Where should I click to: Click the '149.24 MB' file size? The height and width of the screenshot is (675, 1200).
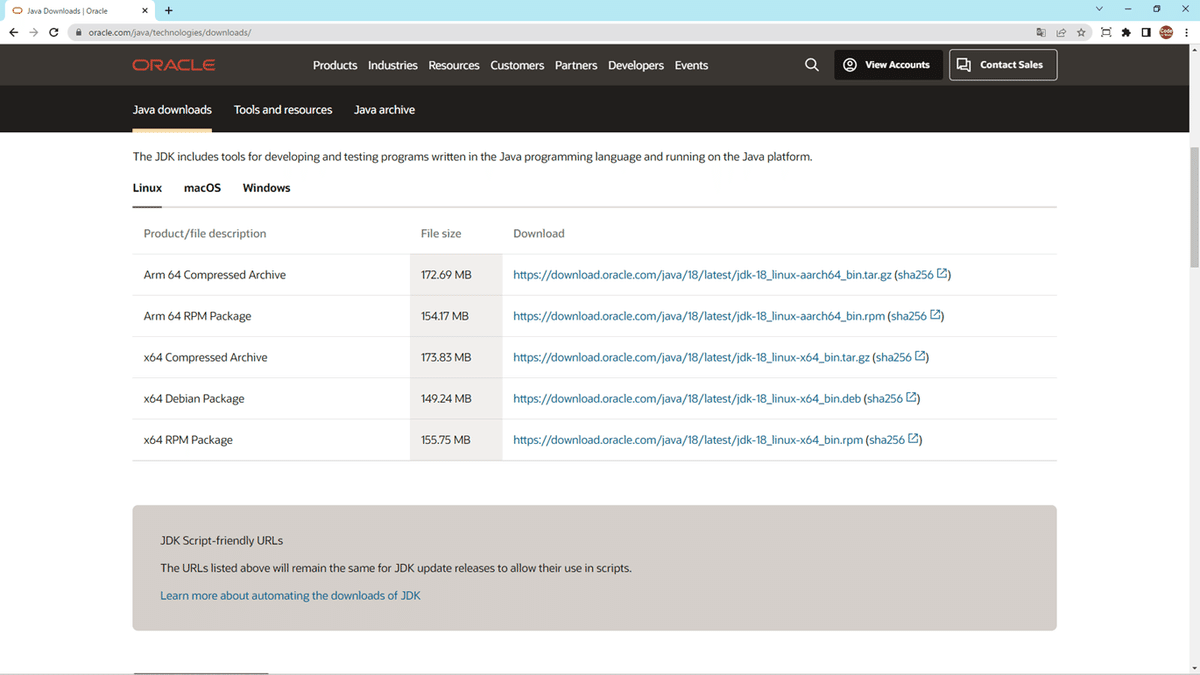click(446, 398)
